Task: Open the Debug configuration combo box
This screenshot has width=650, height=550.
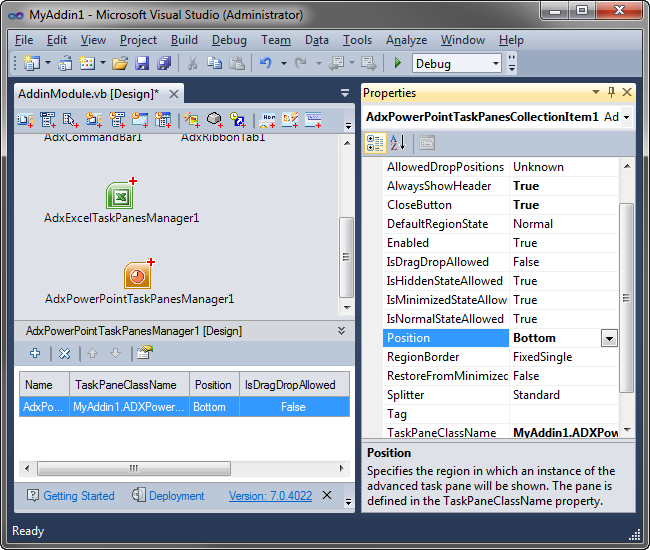Action: pos(456,63)
